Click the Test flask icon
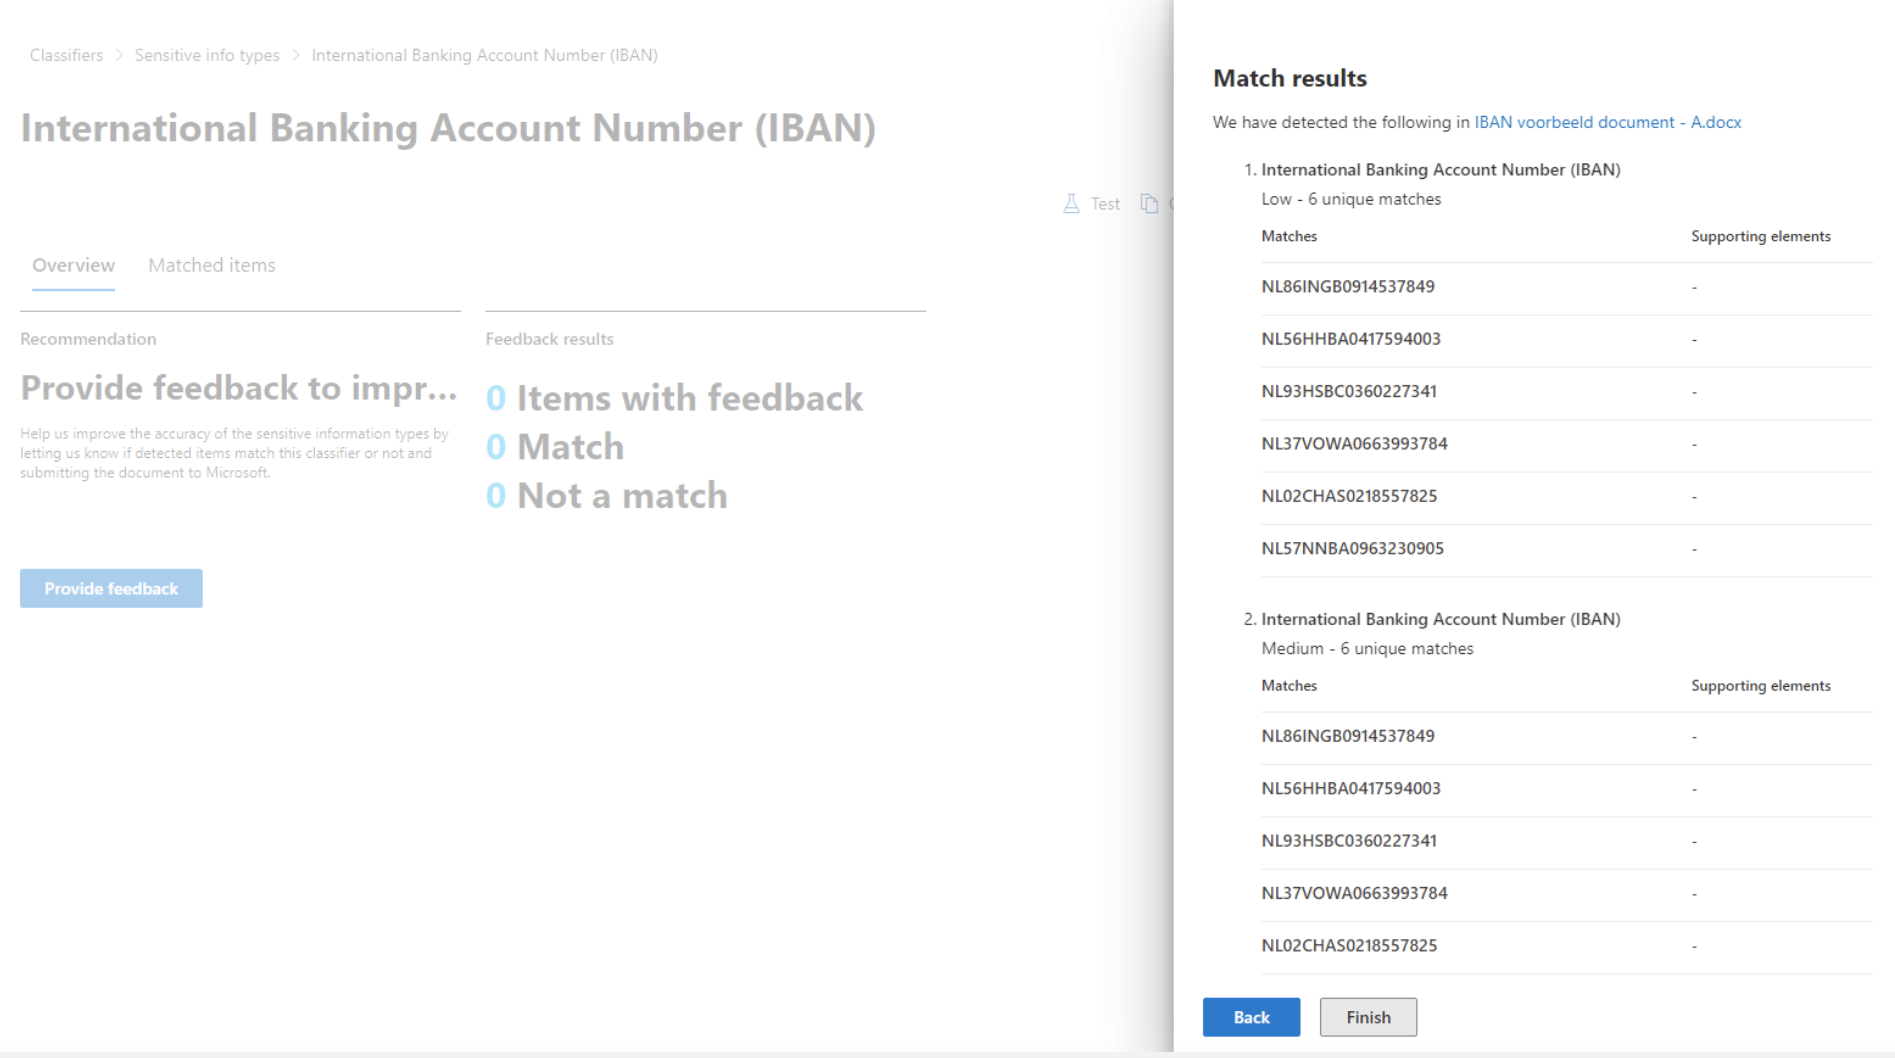1895x1058 pixels. pos(1071,204)
